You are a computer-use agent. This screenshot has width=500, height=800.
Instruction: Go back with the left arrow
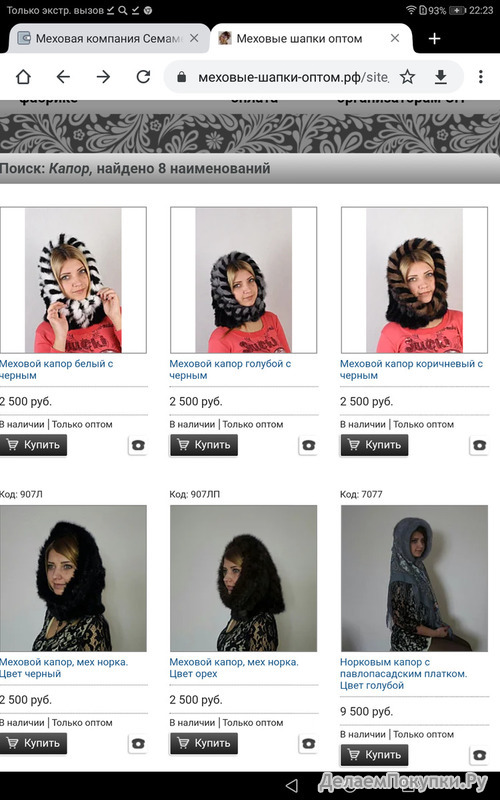click(63, 77)
